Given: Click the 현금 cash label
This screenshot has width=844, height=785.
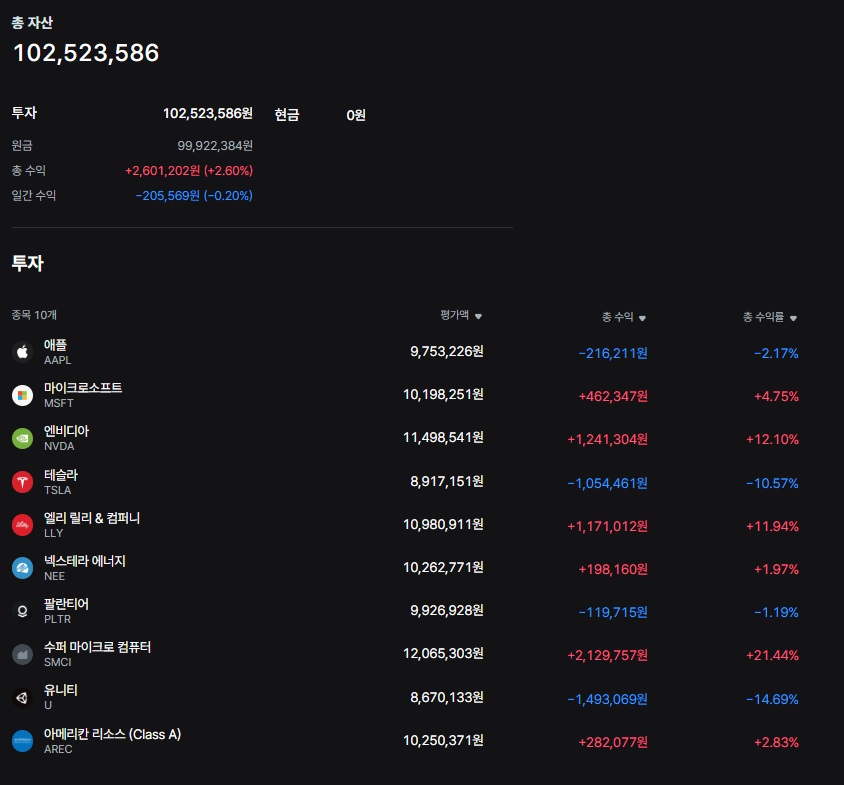Looking at the screenshot, I should [287, 115].
